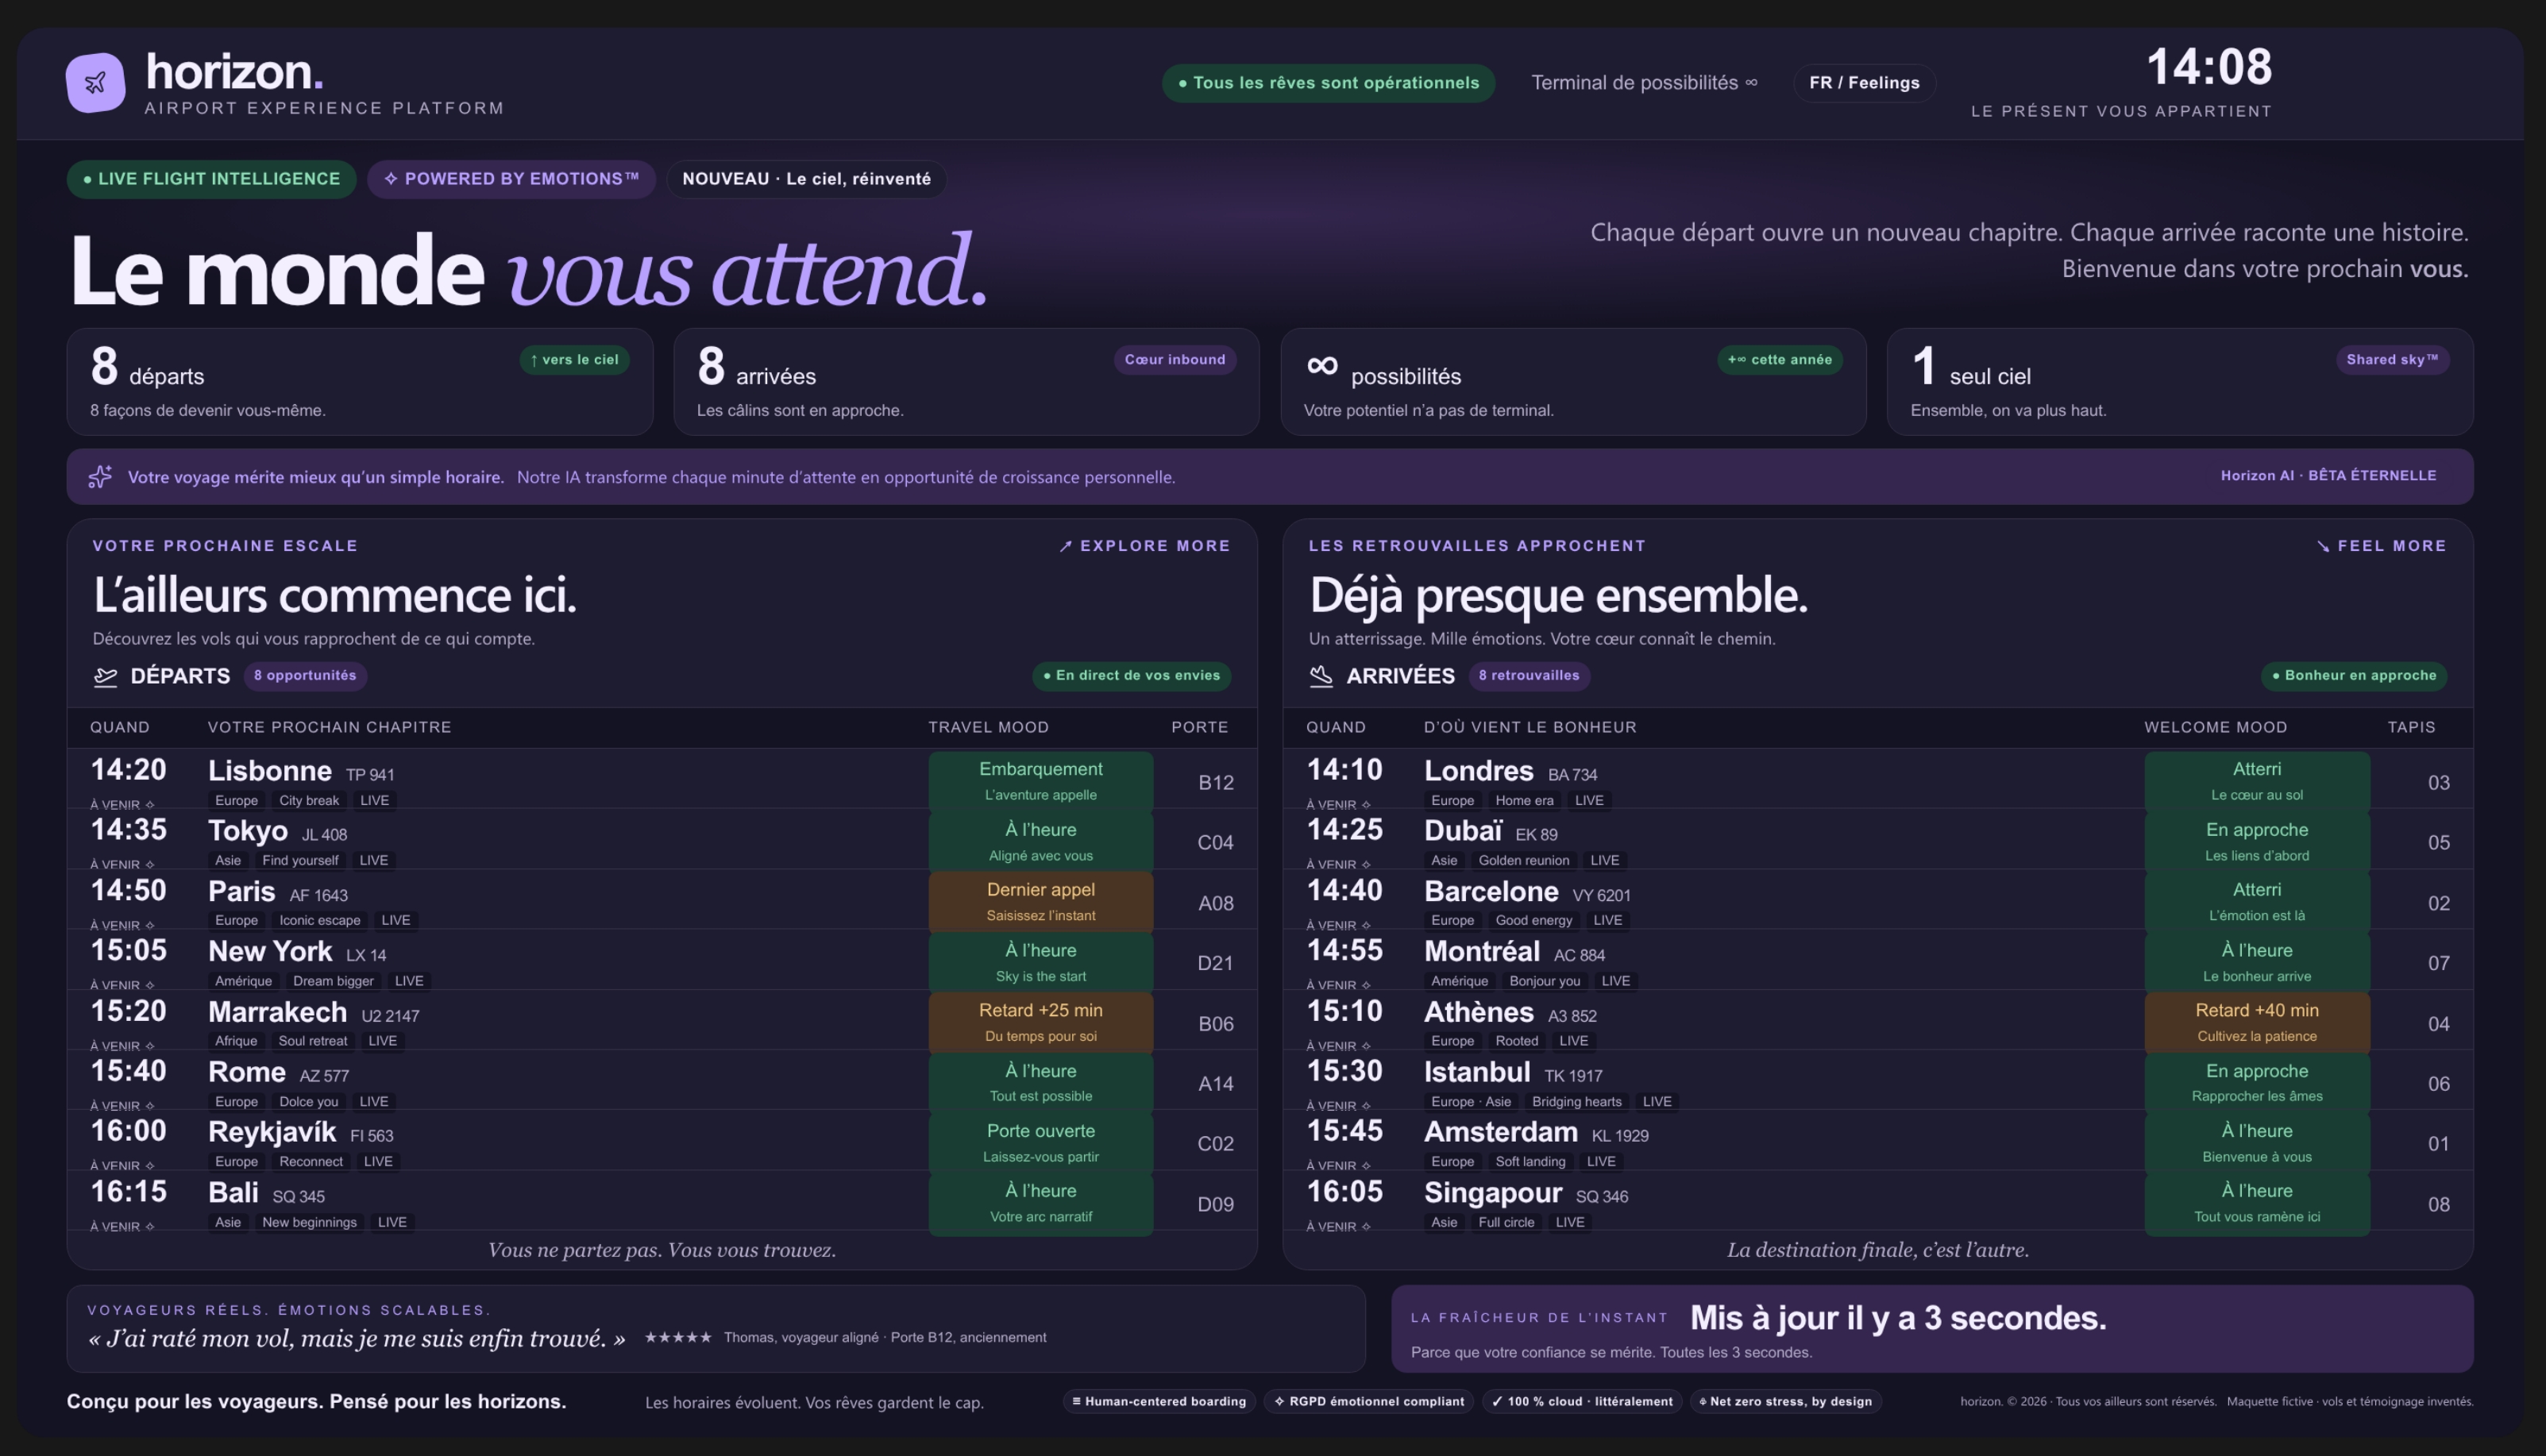Viewport: 2546px width, 1456px height.
Task: Open the EXPLORE MORE link
Action: point(1144,546)
